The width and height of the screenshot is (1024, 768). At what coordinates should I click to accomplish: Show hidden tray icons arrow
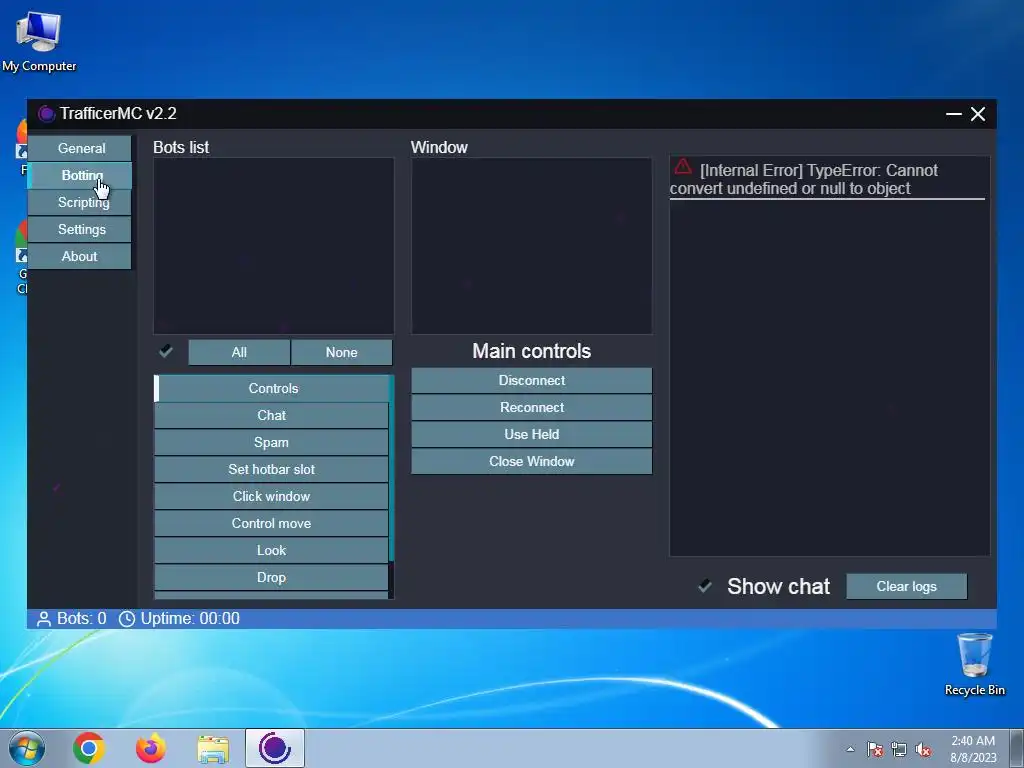[850, 749]
